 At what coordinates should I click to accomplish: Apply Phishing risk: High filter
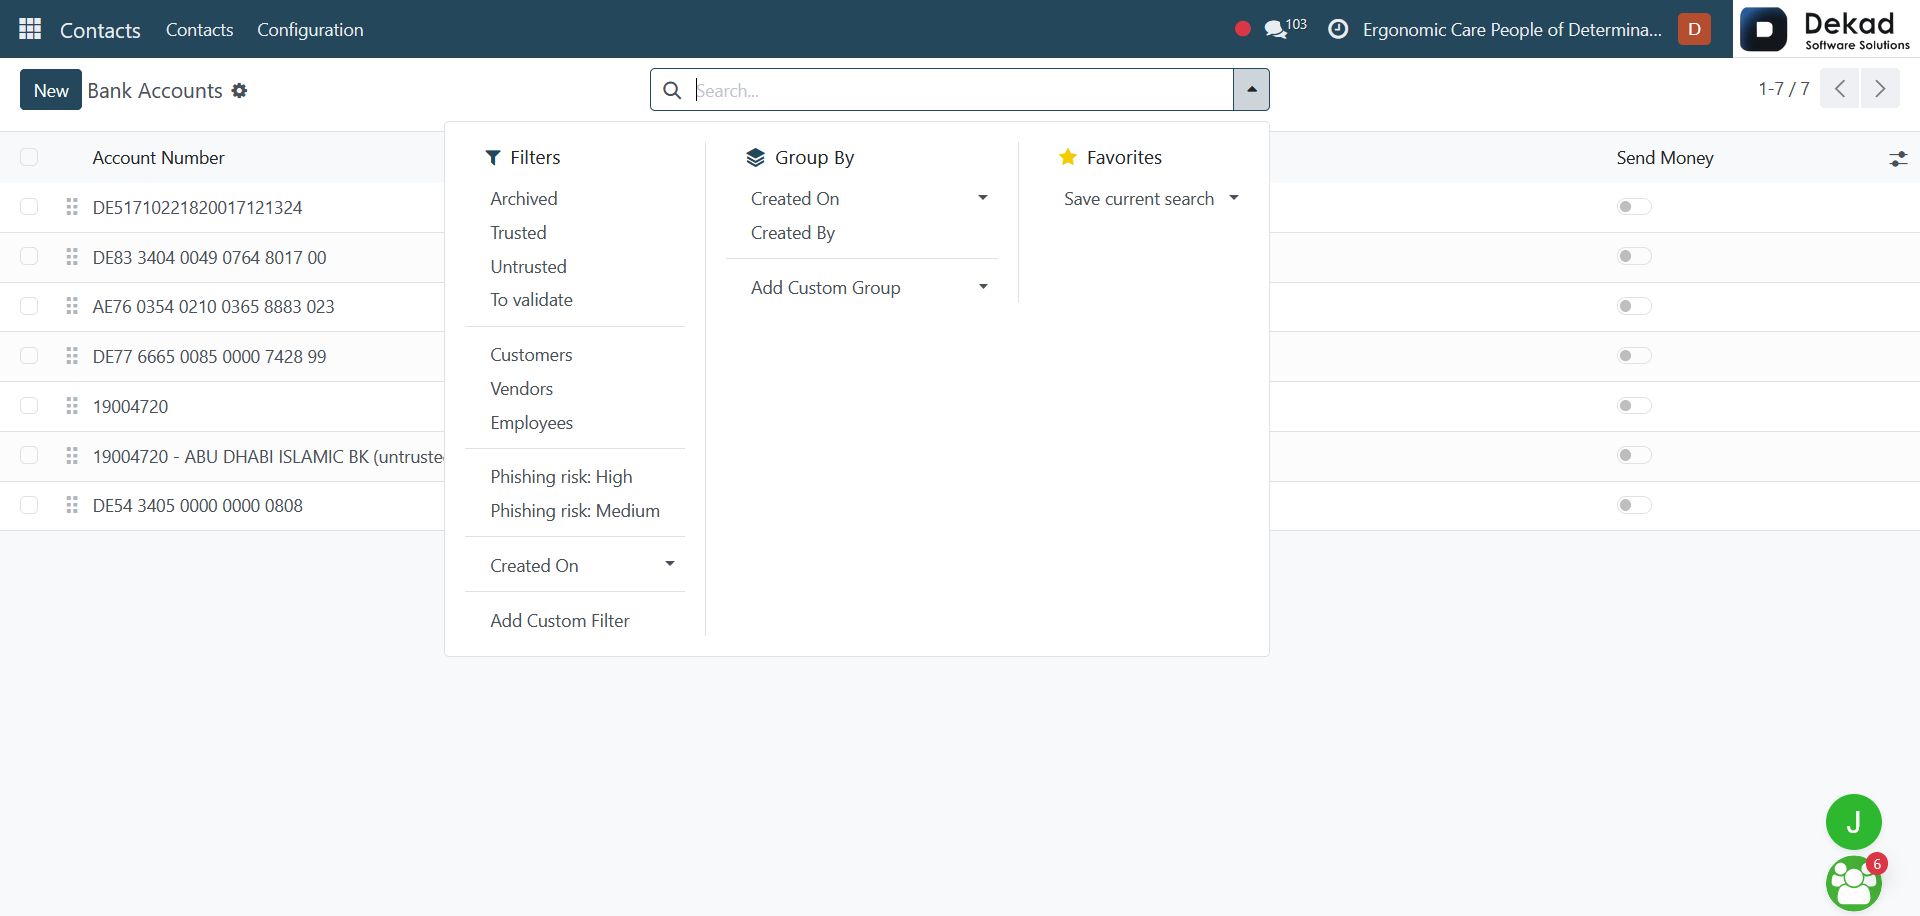(561, 477)
